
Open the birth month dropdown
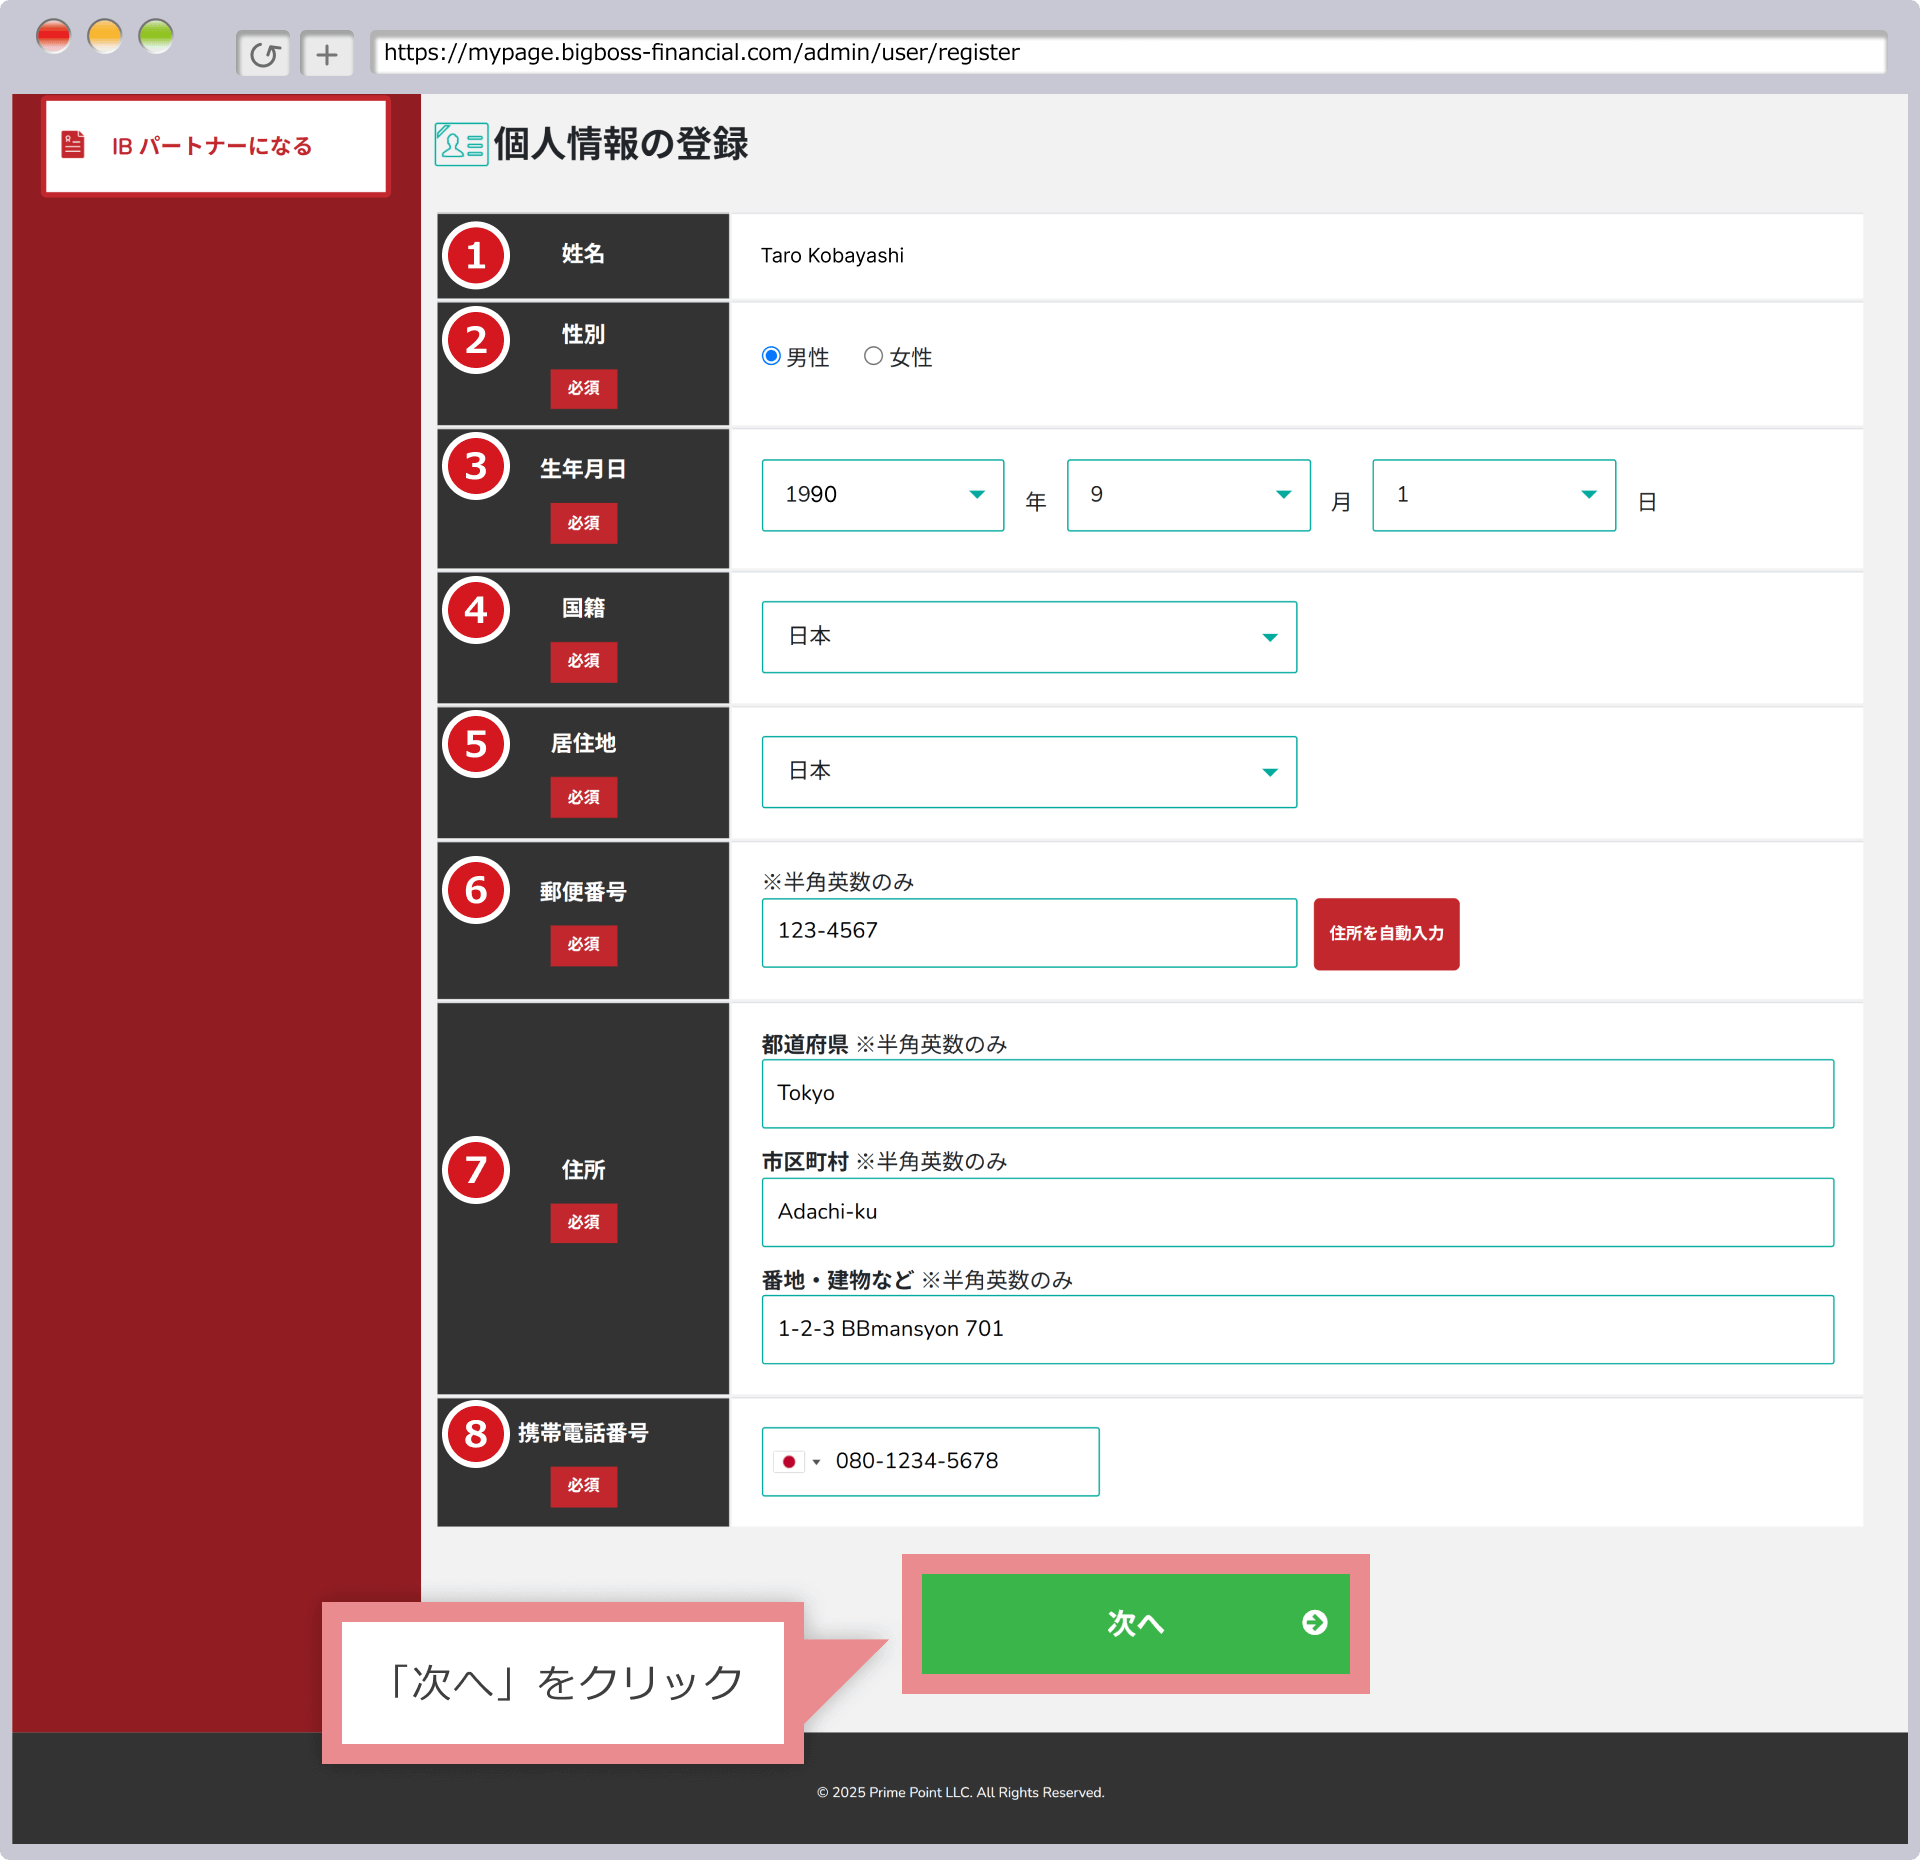click(1188, 495)
